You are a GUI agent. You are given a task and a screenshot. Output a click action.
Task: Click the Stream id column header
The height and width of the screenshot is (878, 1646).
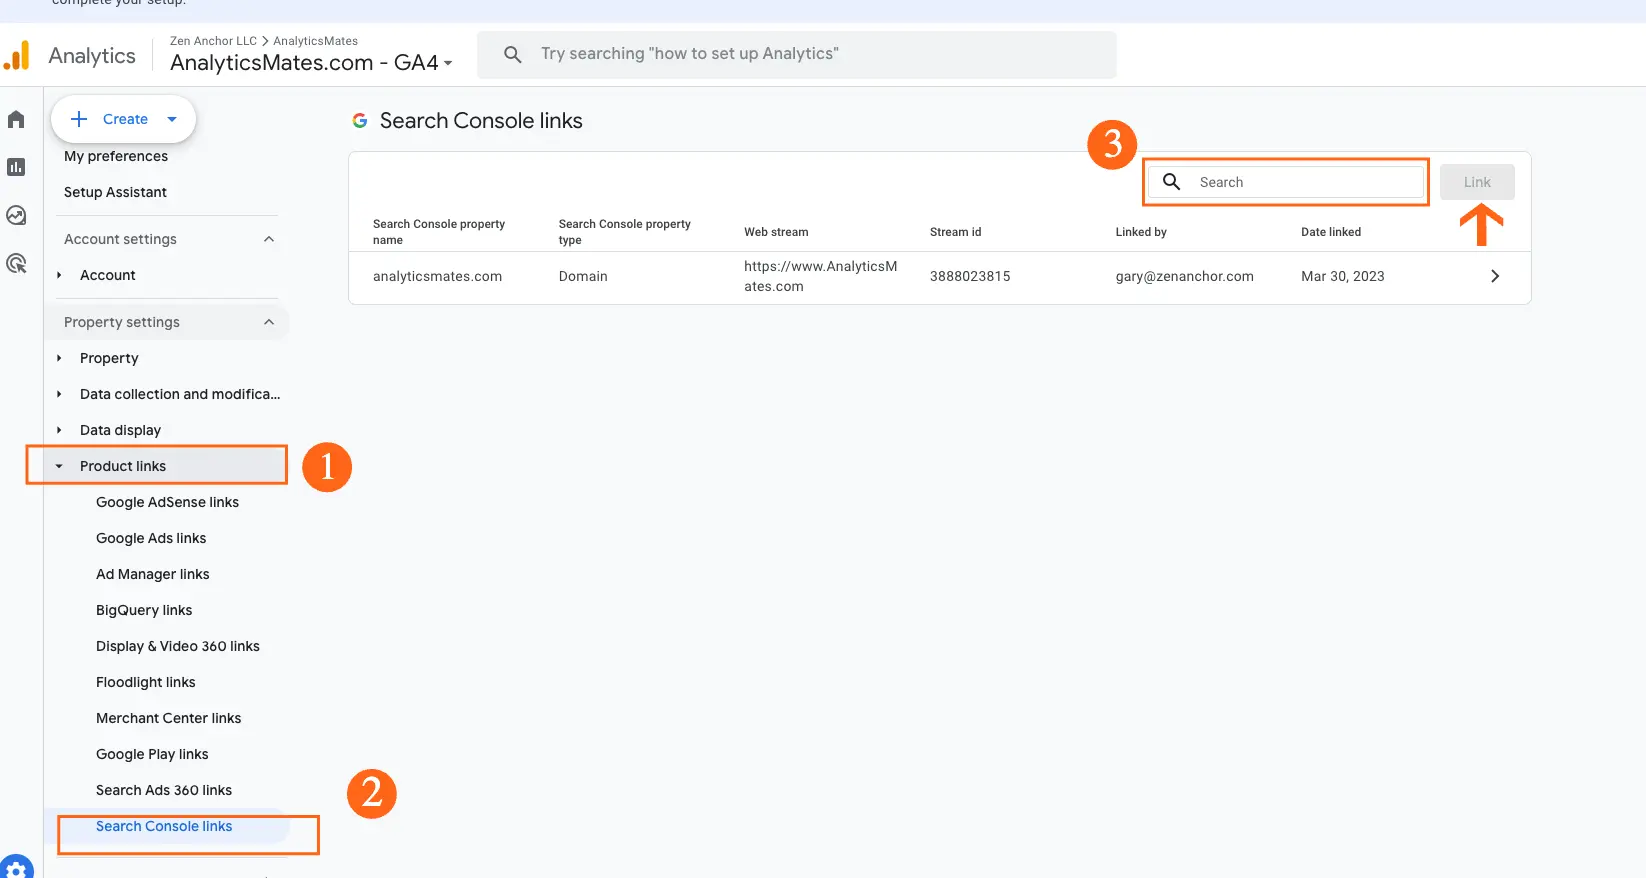click(955, 232)
